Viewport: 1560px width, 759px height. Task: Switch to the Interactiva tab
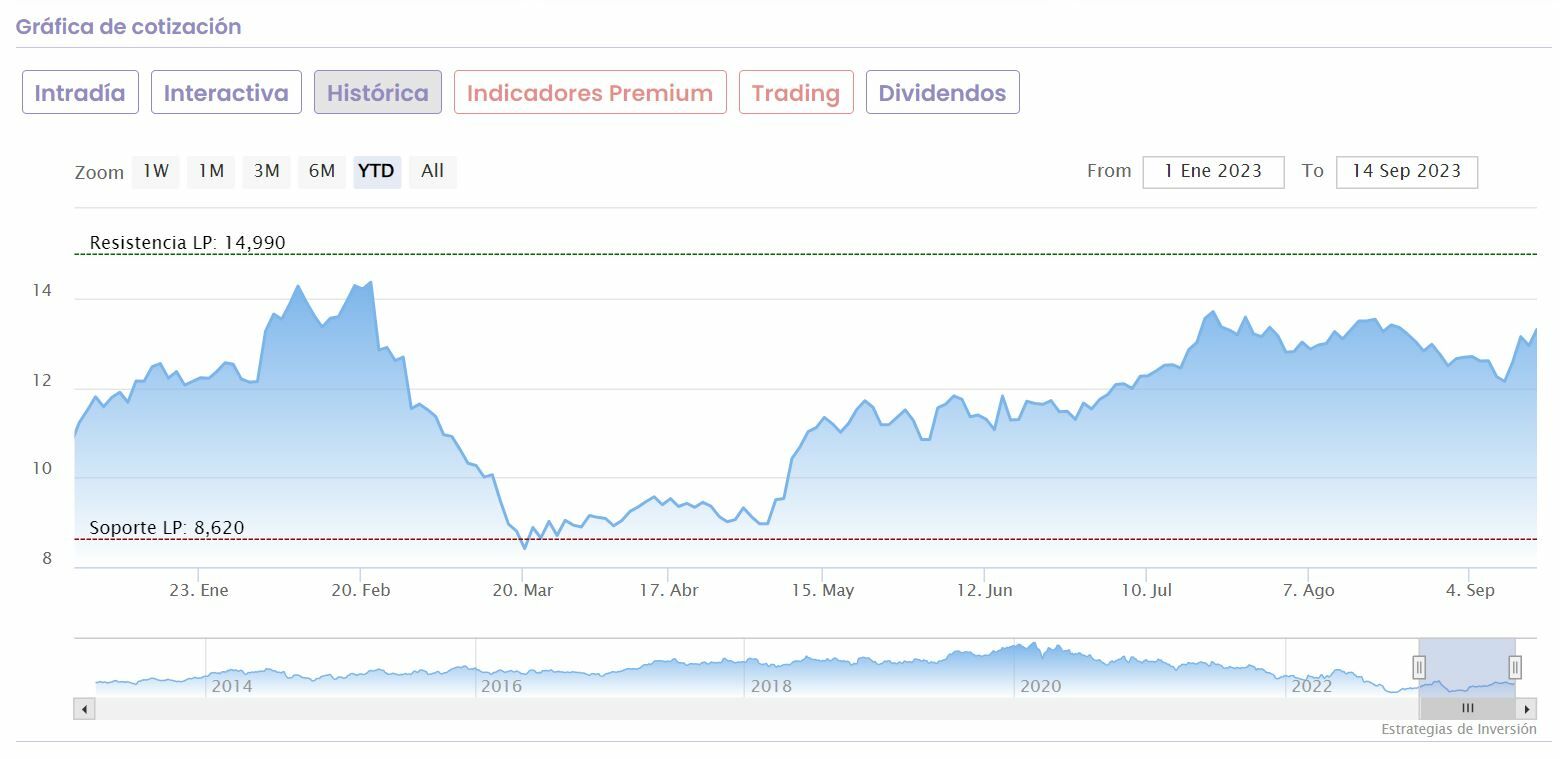226,93
